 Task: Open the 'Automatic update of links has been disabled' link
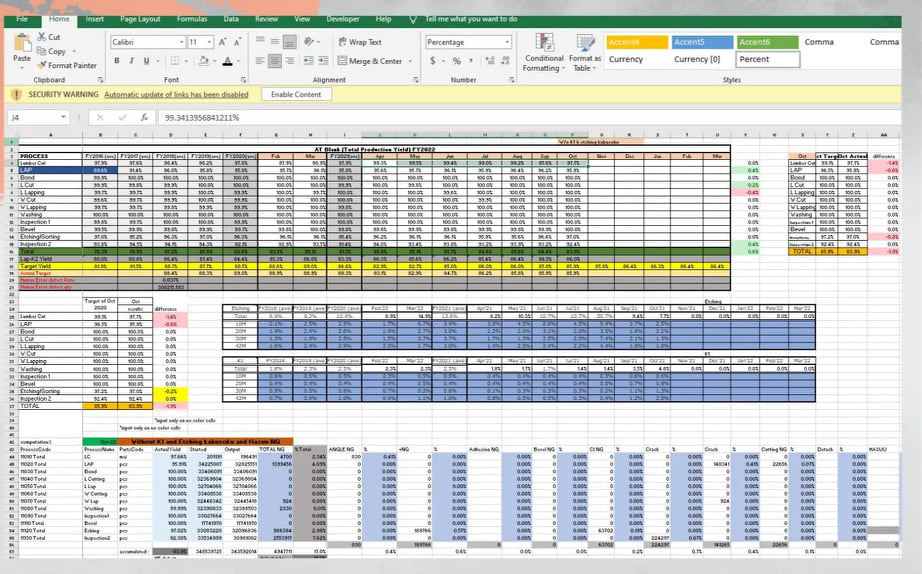coord(176,94)
